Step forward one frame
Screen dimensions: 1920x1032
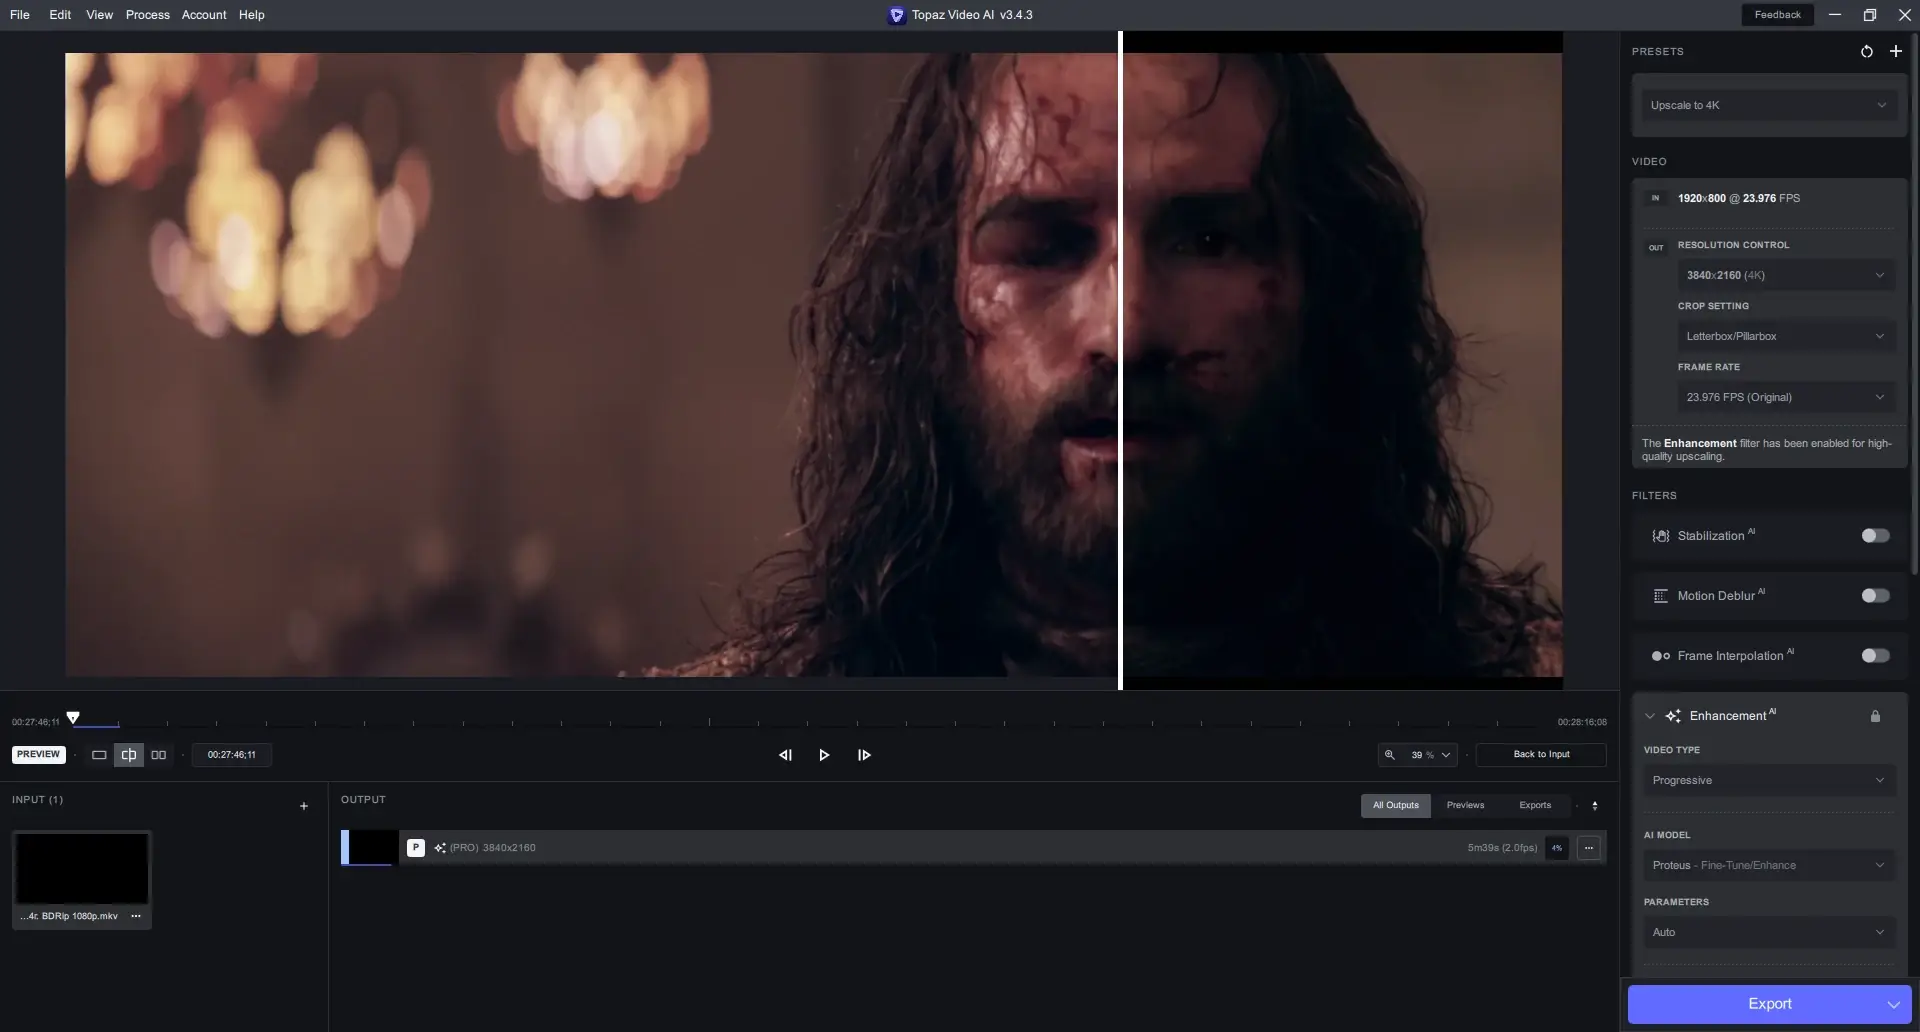coord(864,755)
